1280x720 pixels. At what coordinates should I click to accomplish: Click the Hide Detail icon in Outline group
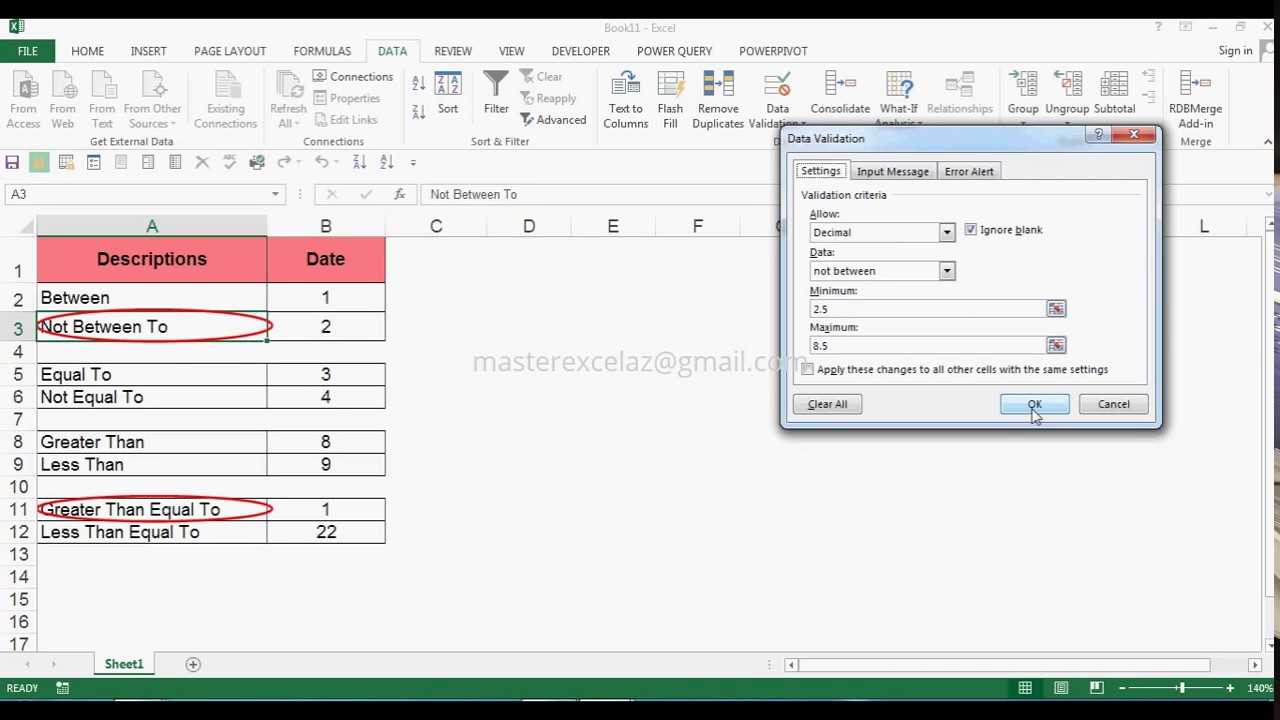1148,98
